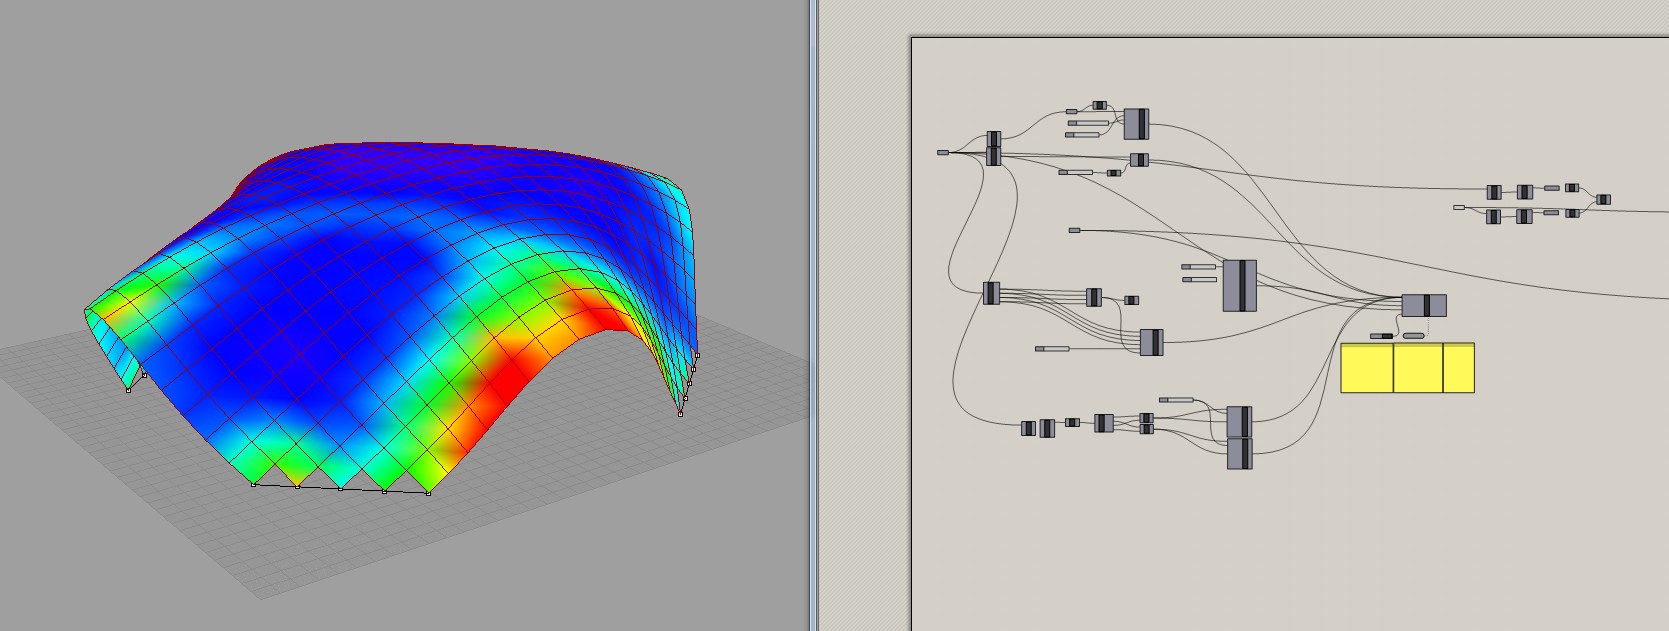Select the small white parameter in right cluster
The width and height of the screenshot is (1669, 631).
pos(1459,207)
